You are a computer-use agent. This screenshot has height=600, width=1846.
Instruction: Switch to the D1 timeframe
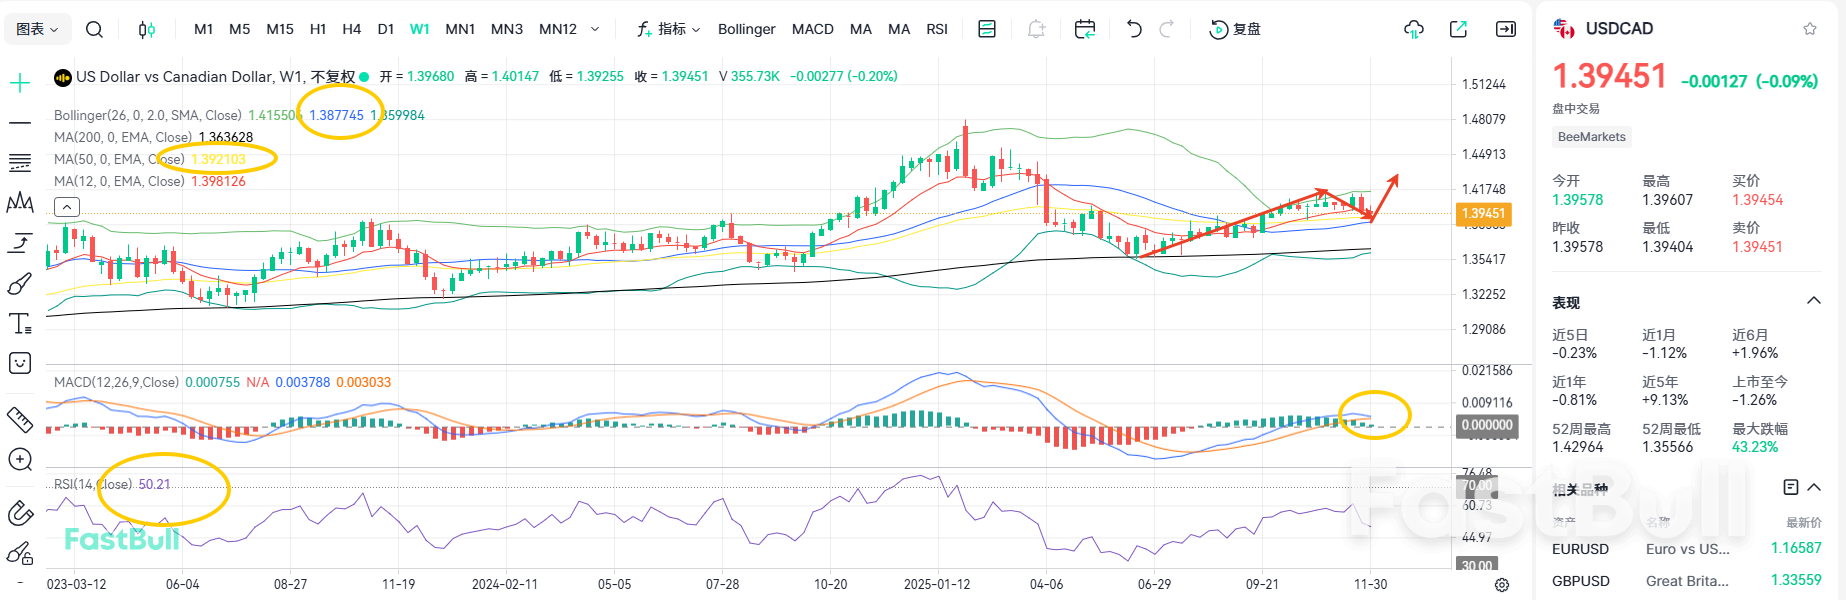tap(385, 30)
